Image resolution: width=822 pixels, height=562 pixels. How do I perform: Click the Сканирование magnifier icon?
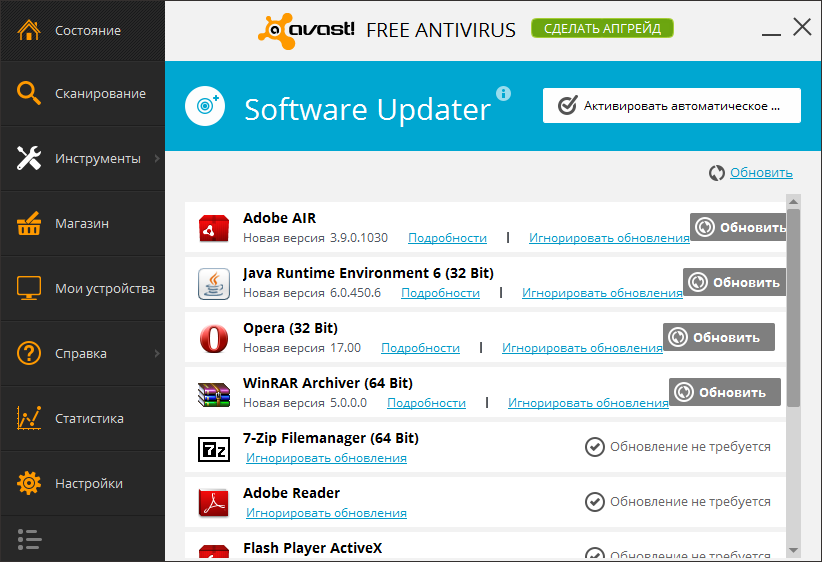point(28,93)
